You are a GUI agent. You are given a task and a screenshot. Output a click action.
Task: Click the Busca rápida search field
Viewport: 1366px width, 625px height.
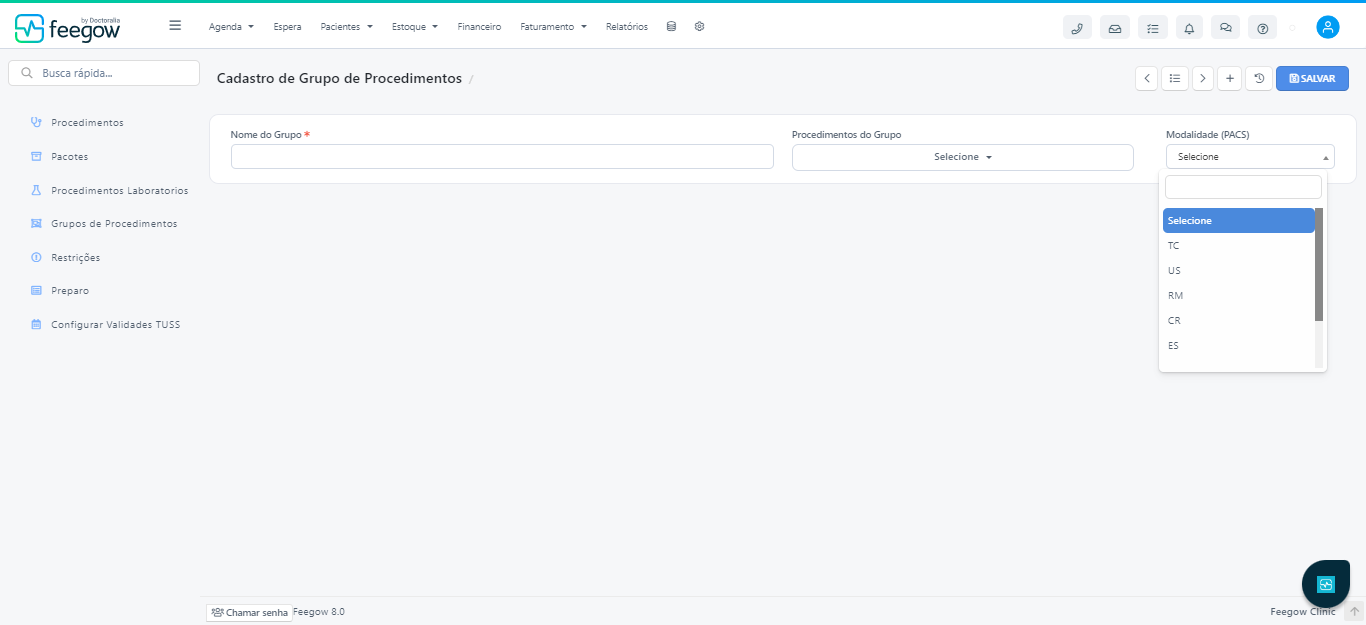click(104, 73)
